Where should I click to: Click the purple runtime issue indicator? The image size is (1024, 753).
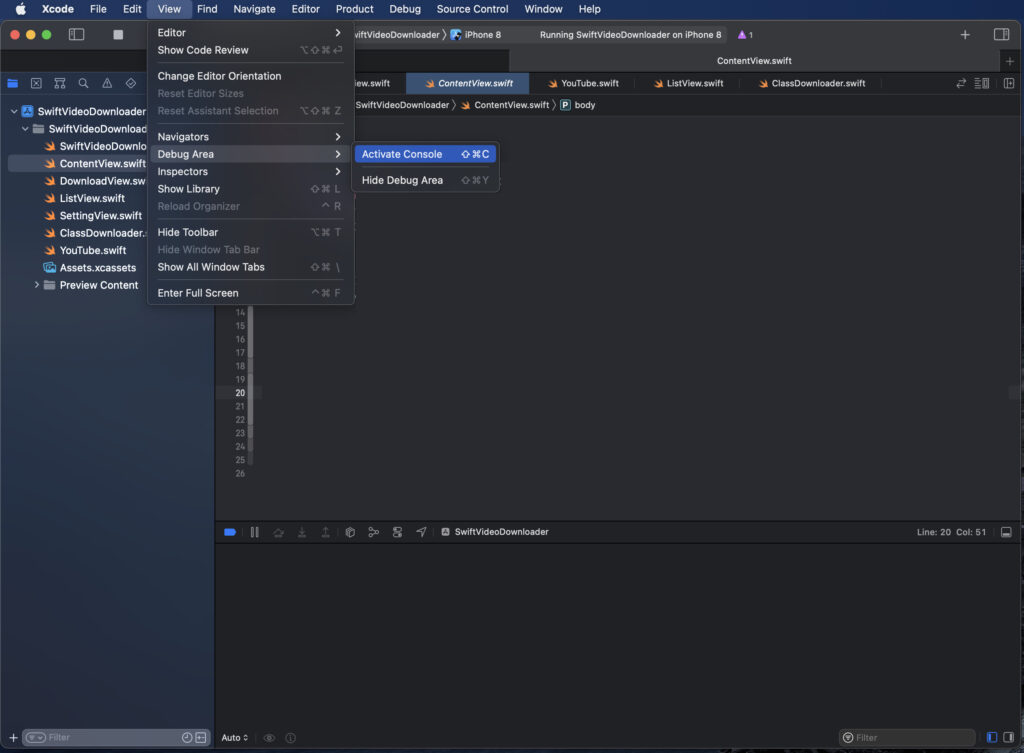coord(745,35)
